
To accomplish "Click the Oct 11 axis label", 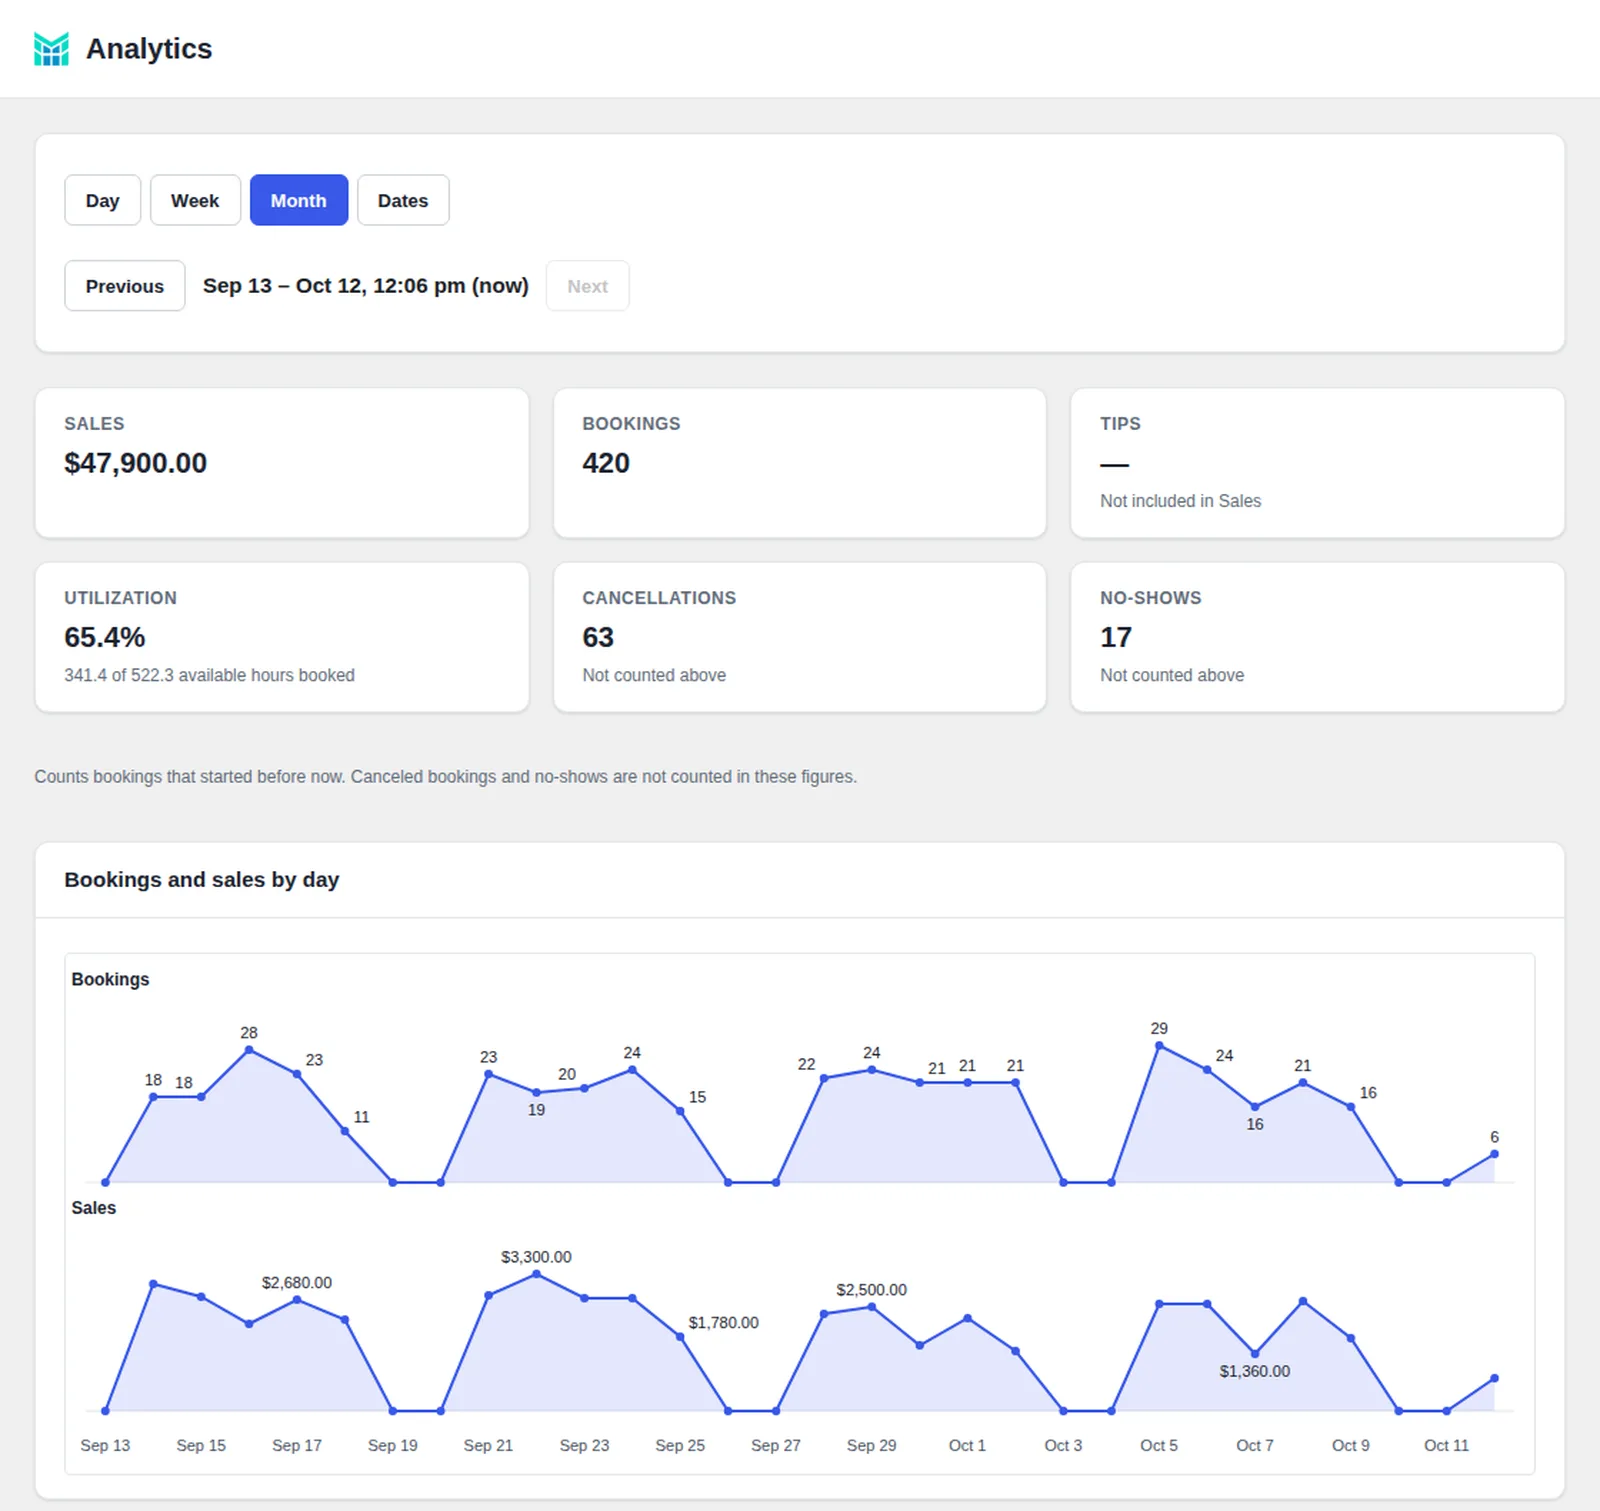I will pos(1447,1445).
